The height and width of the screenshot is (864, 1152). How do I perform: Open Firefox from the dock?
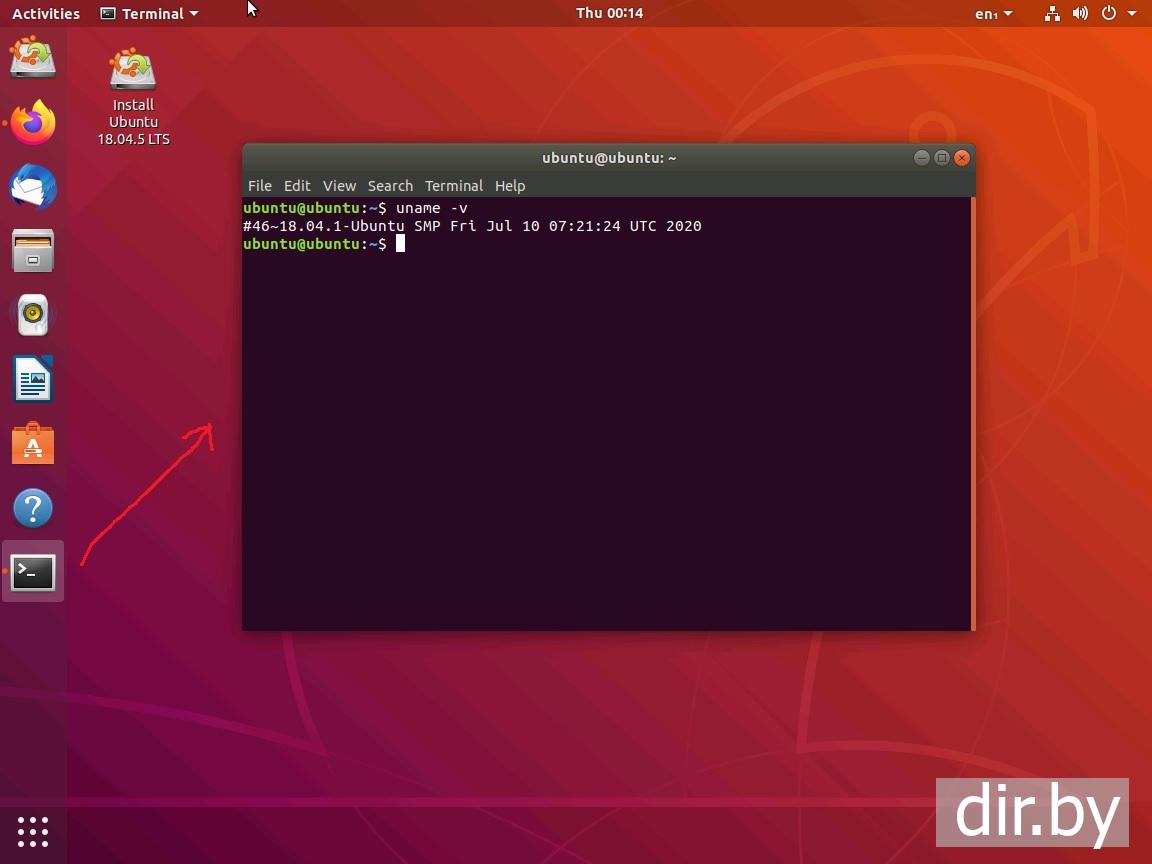click(33, 123)
